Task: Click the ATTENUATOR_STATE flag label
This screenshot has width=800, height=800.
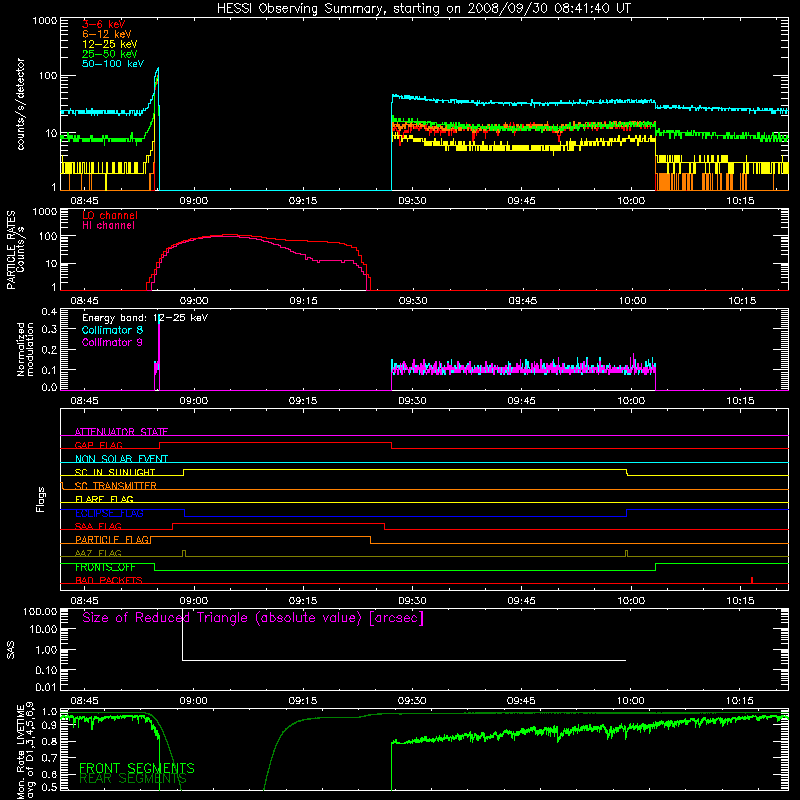Action: [121, 432]
